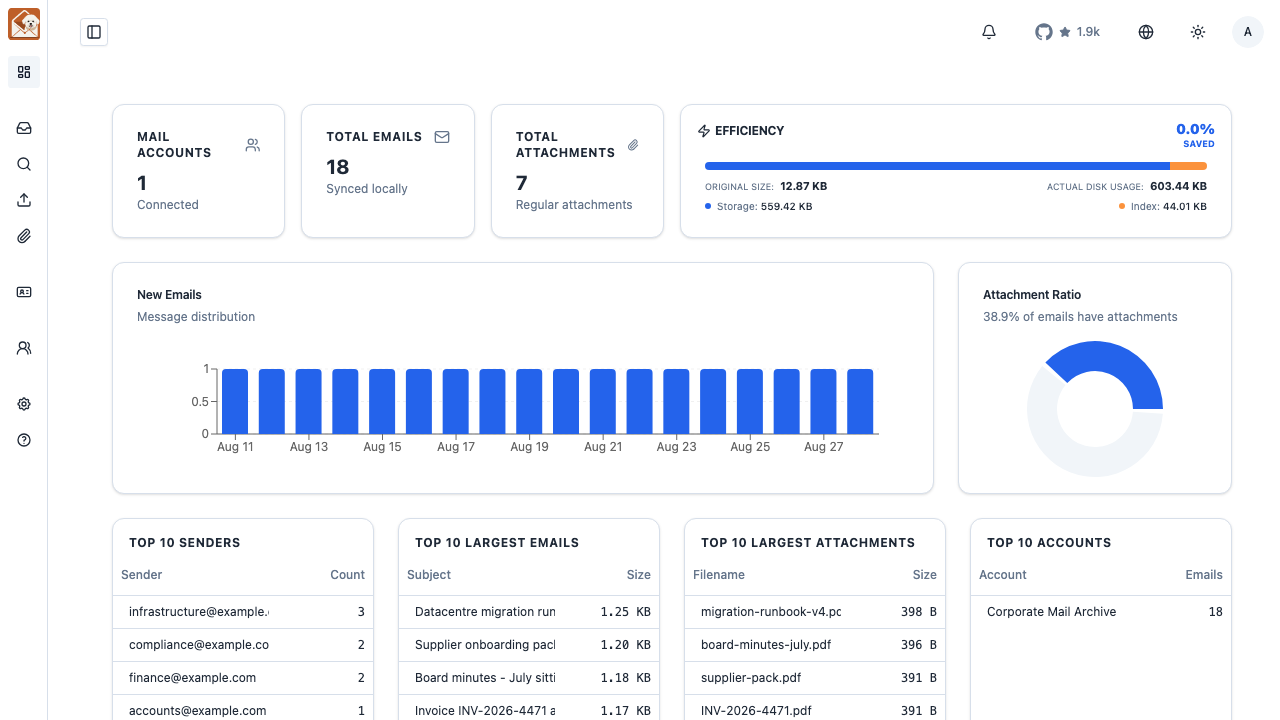This screenshot has width=1280, height=720.
Task: Toggle the light/dark theme sun icon
Action: tap(1198, 32)
